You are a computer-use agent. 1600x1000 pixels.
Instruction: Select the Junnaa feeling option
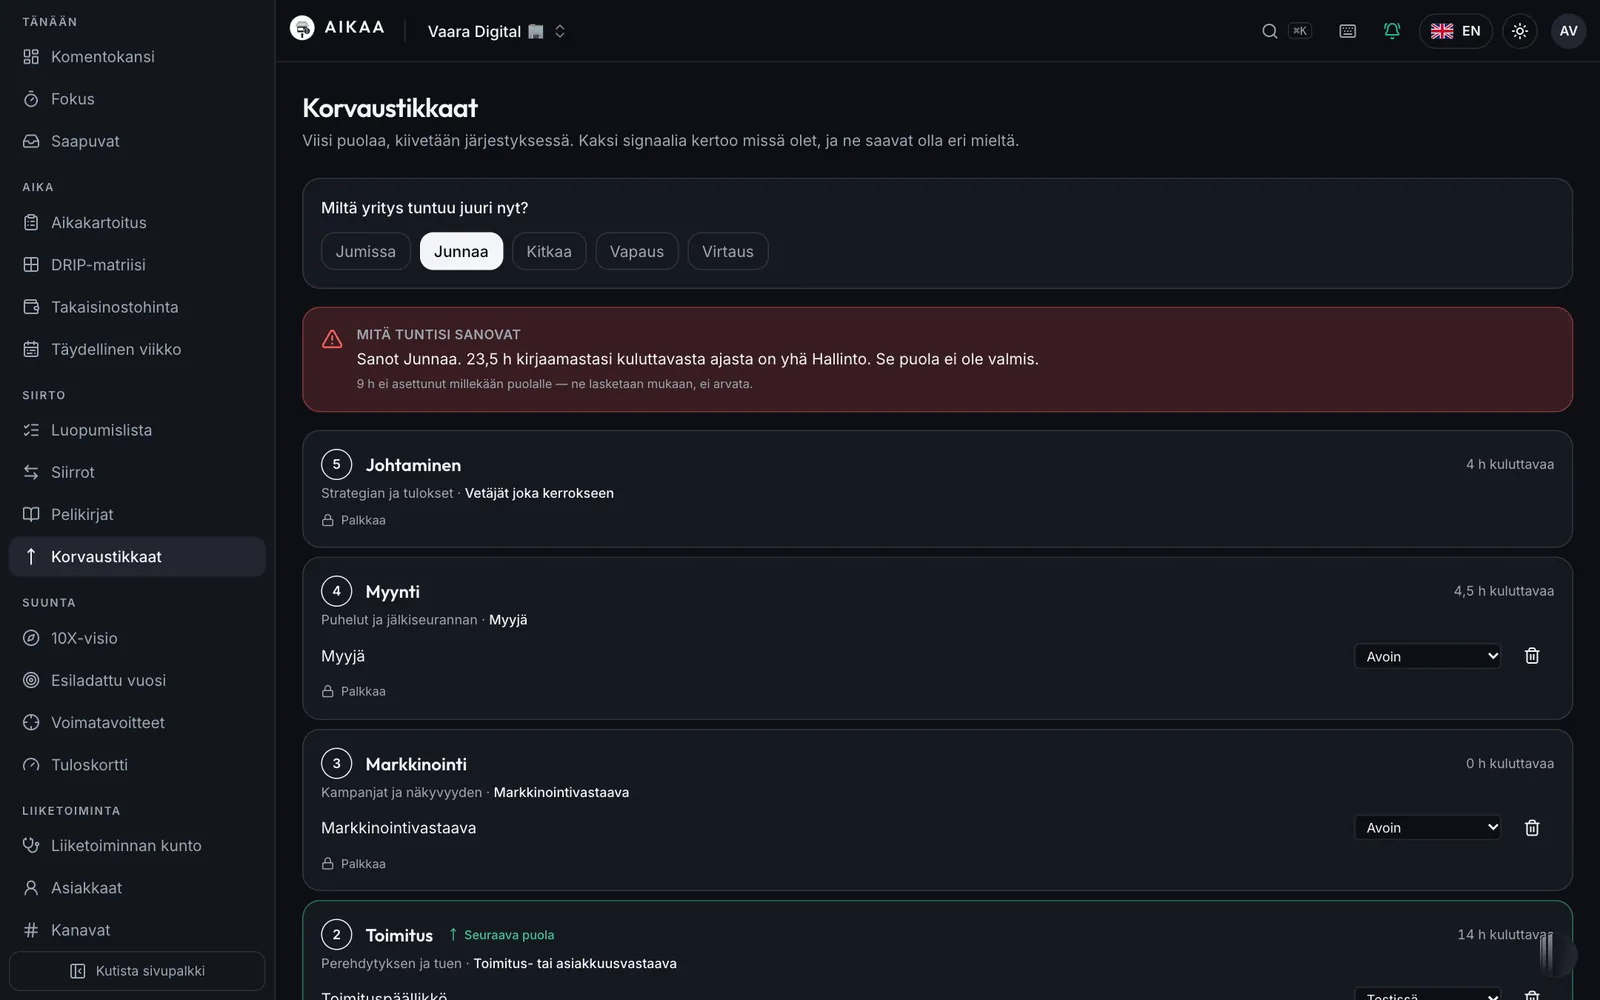tap(461, 251)
